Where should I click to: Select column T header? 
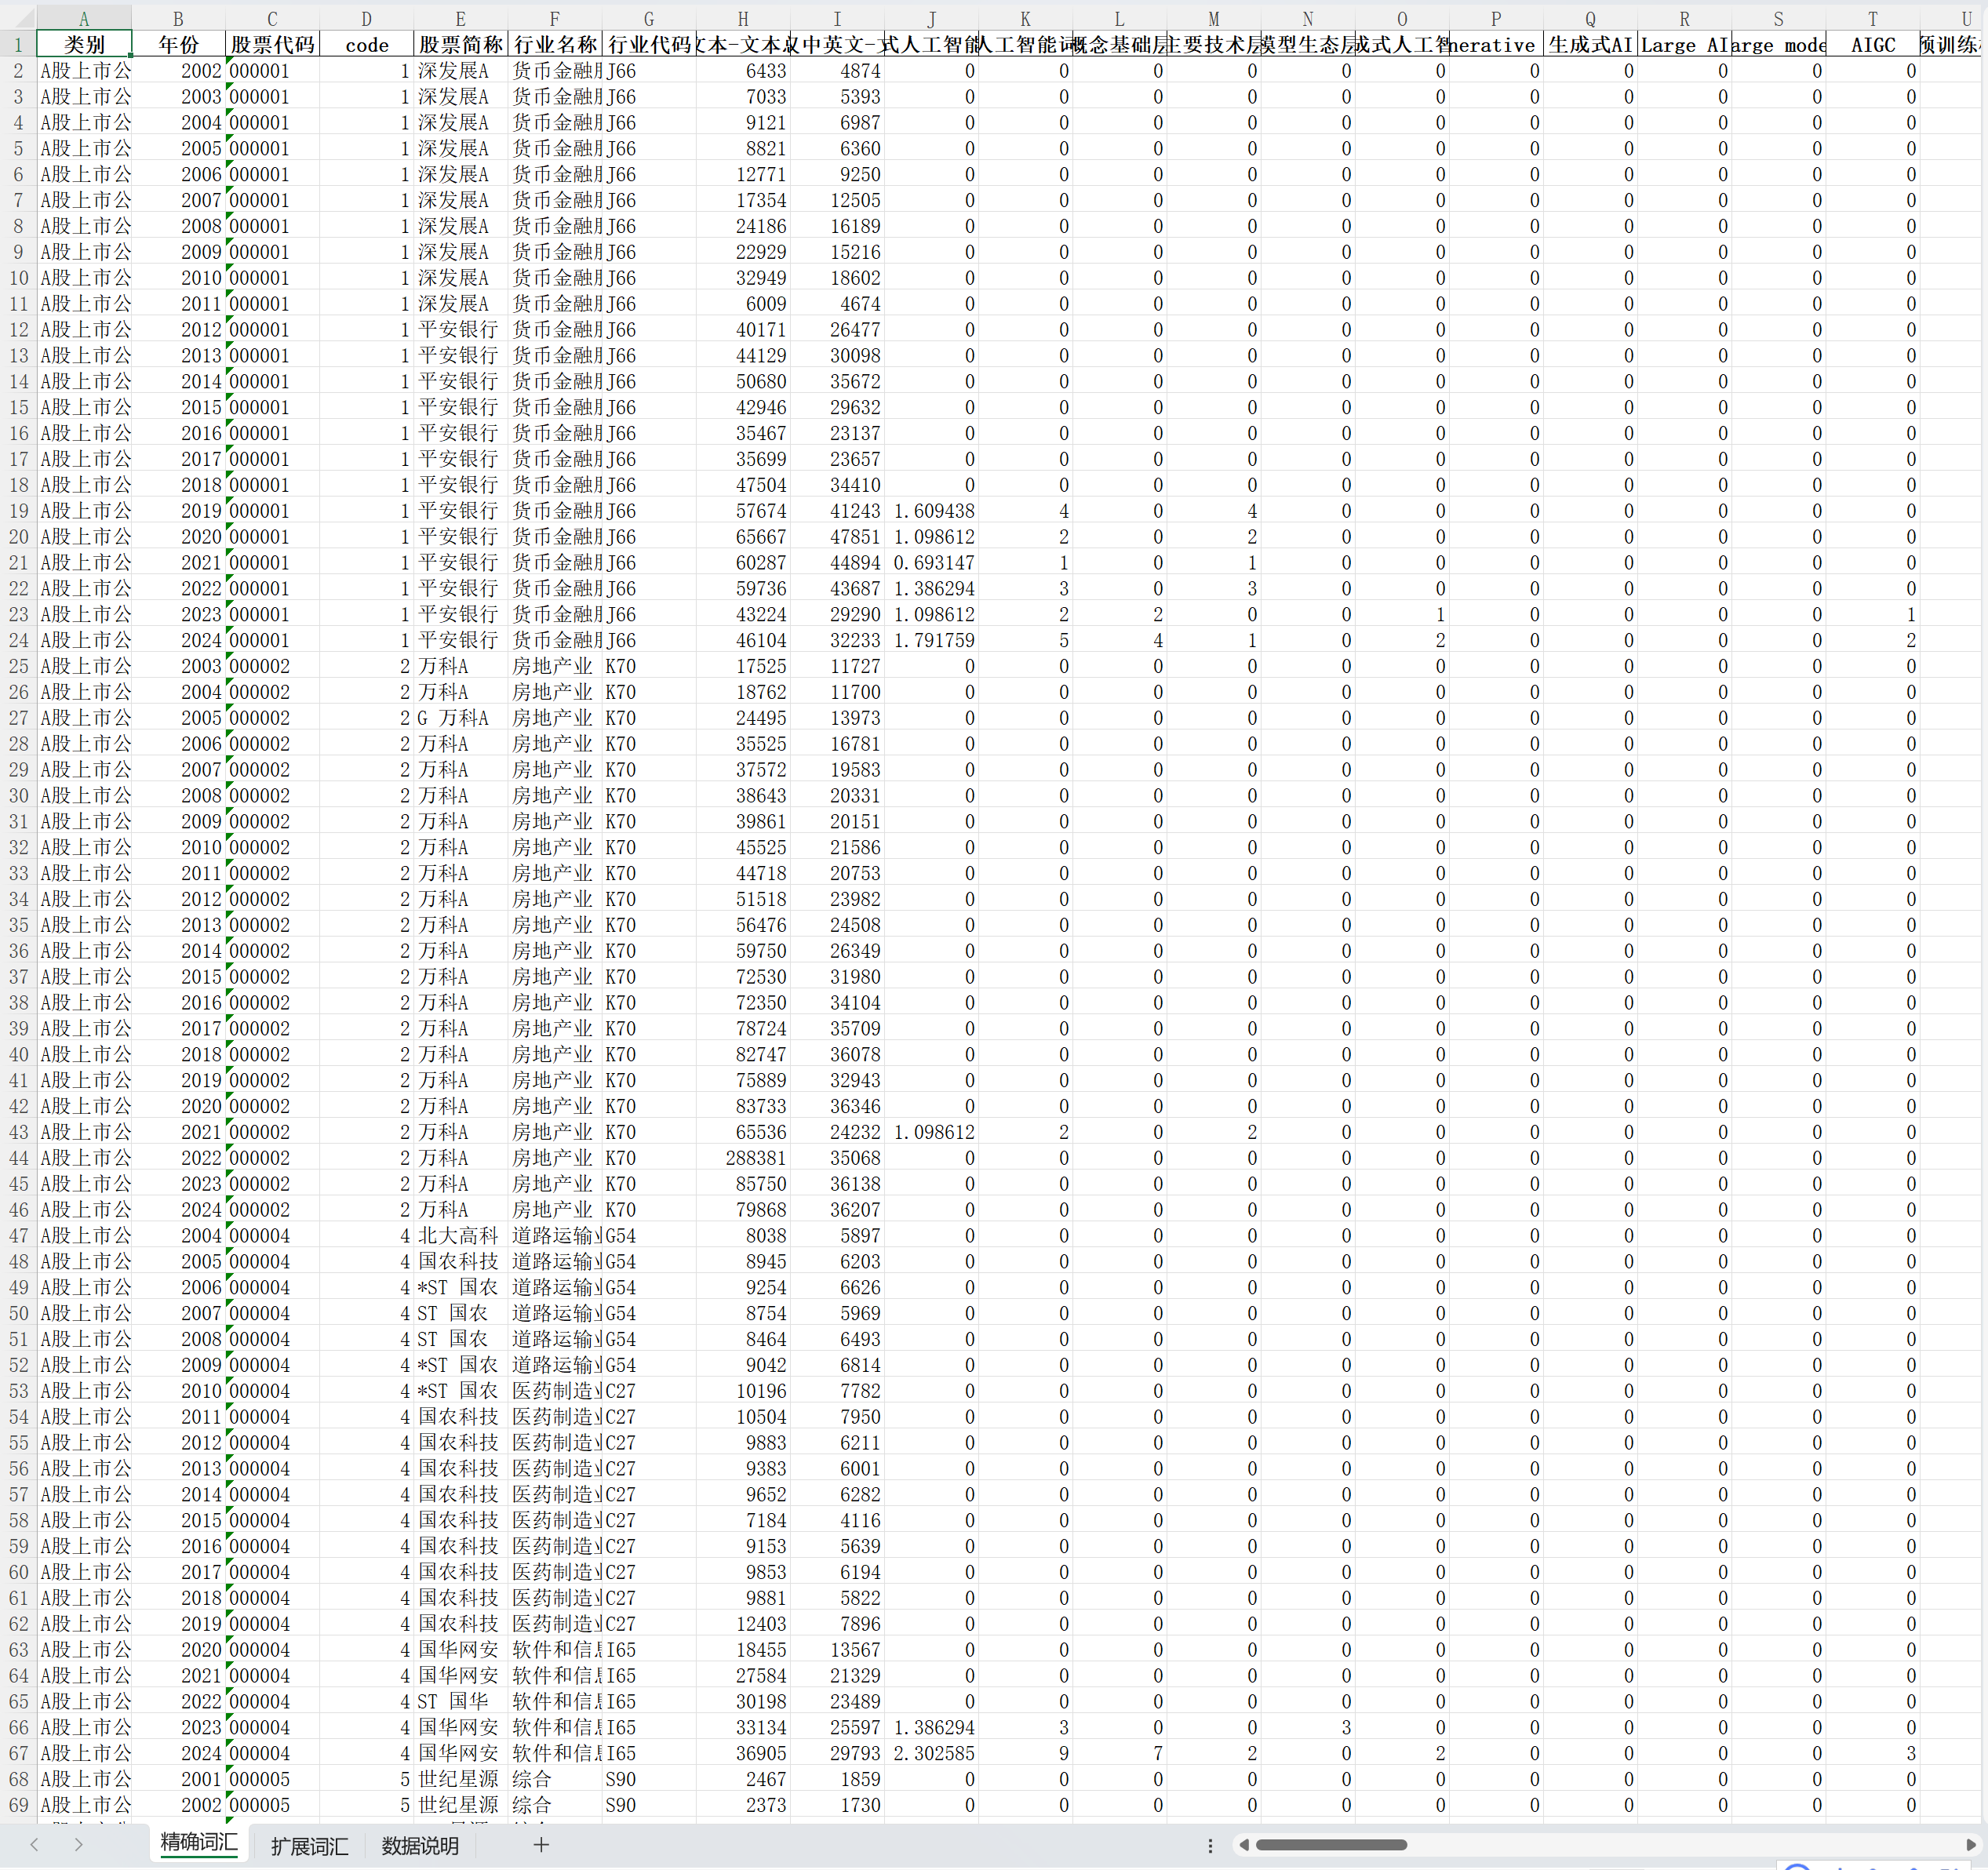click(x=1872, y=18)
